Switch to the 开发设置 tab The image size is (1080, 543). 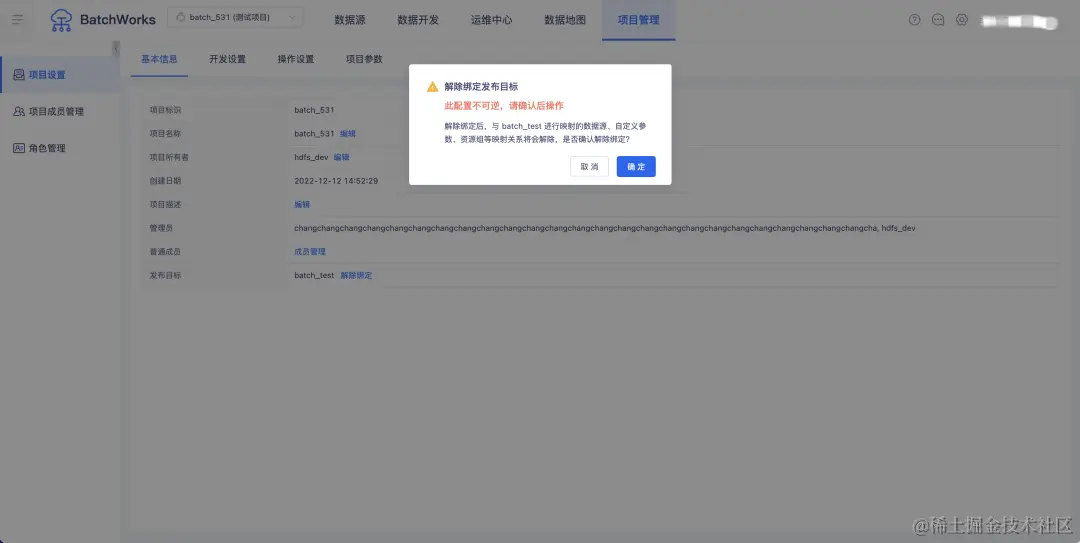point(227,59)
